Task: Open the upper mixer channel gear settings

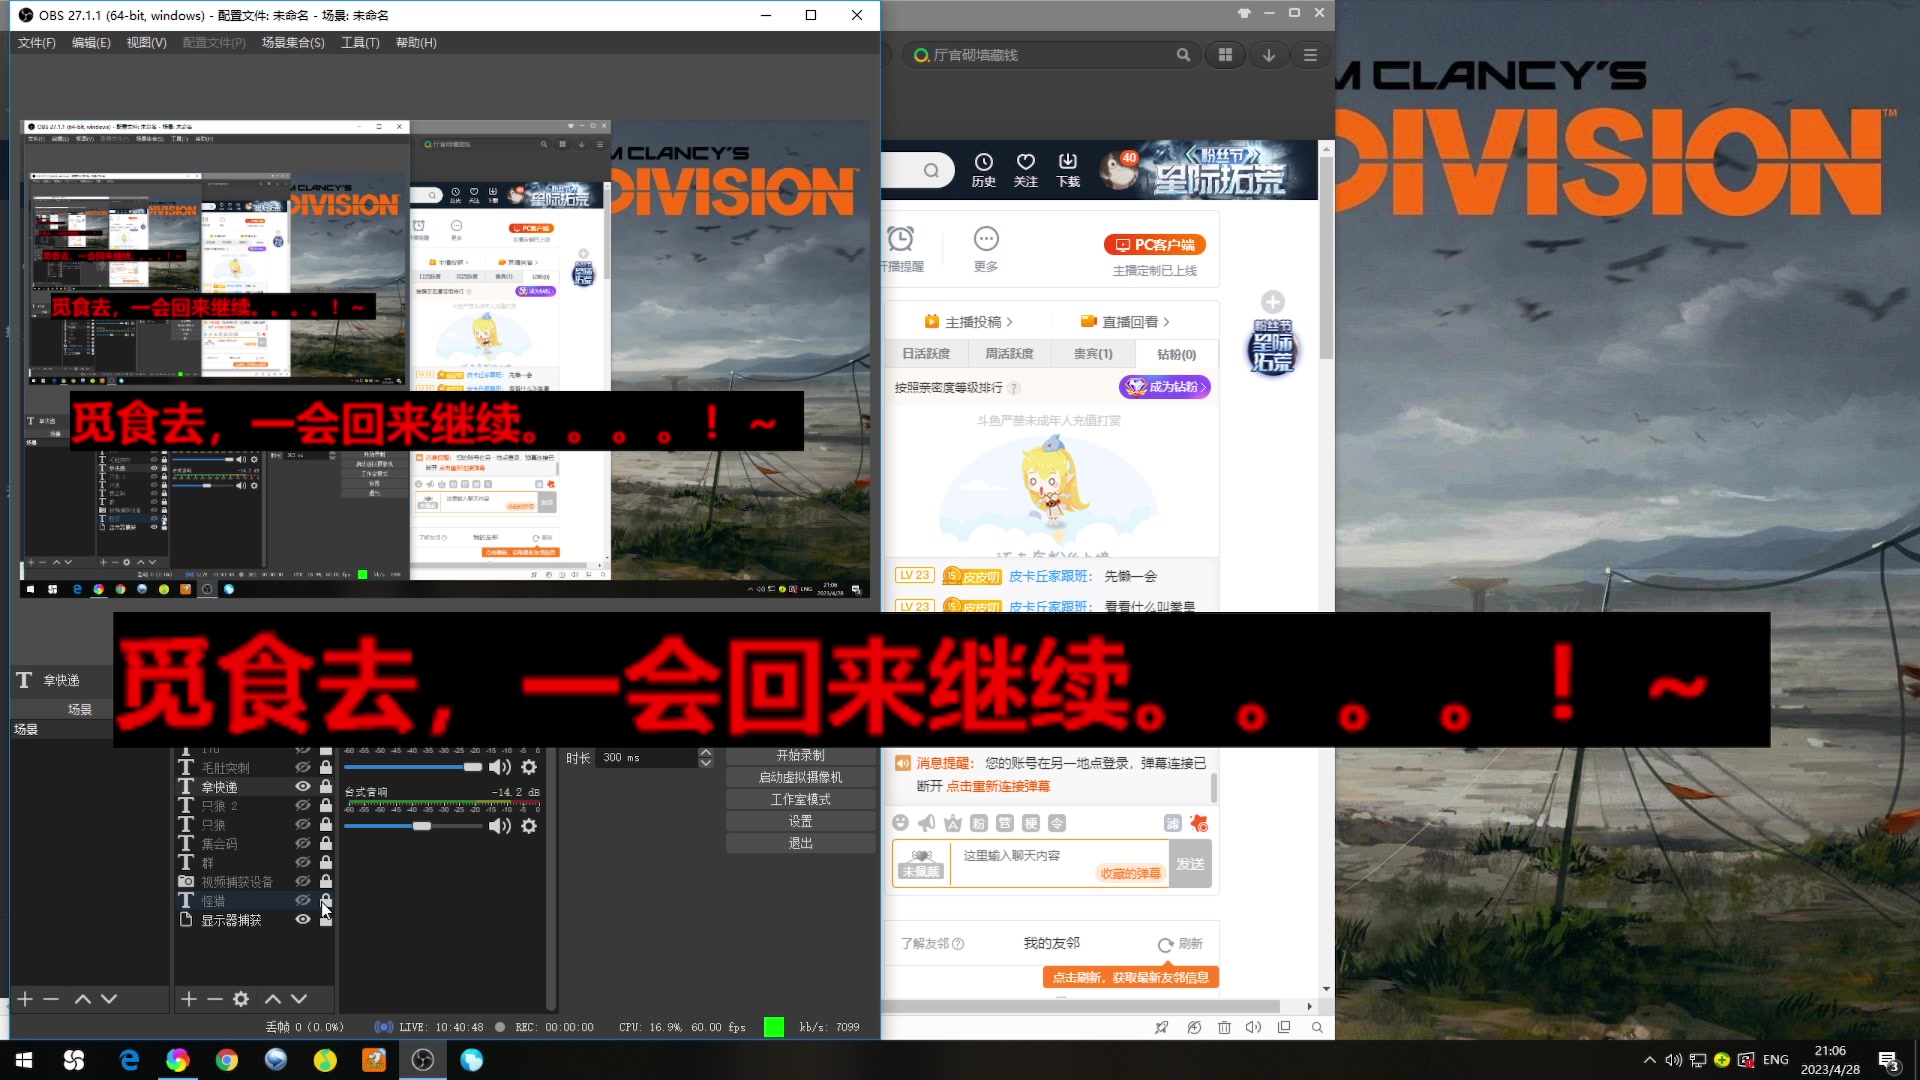Action: (529, 767)
